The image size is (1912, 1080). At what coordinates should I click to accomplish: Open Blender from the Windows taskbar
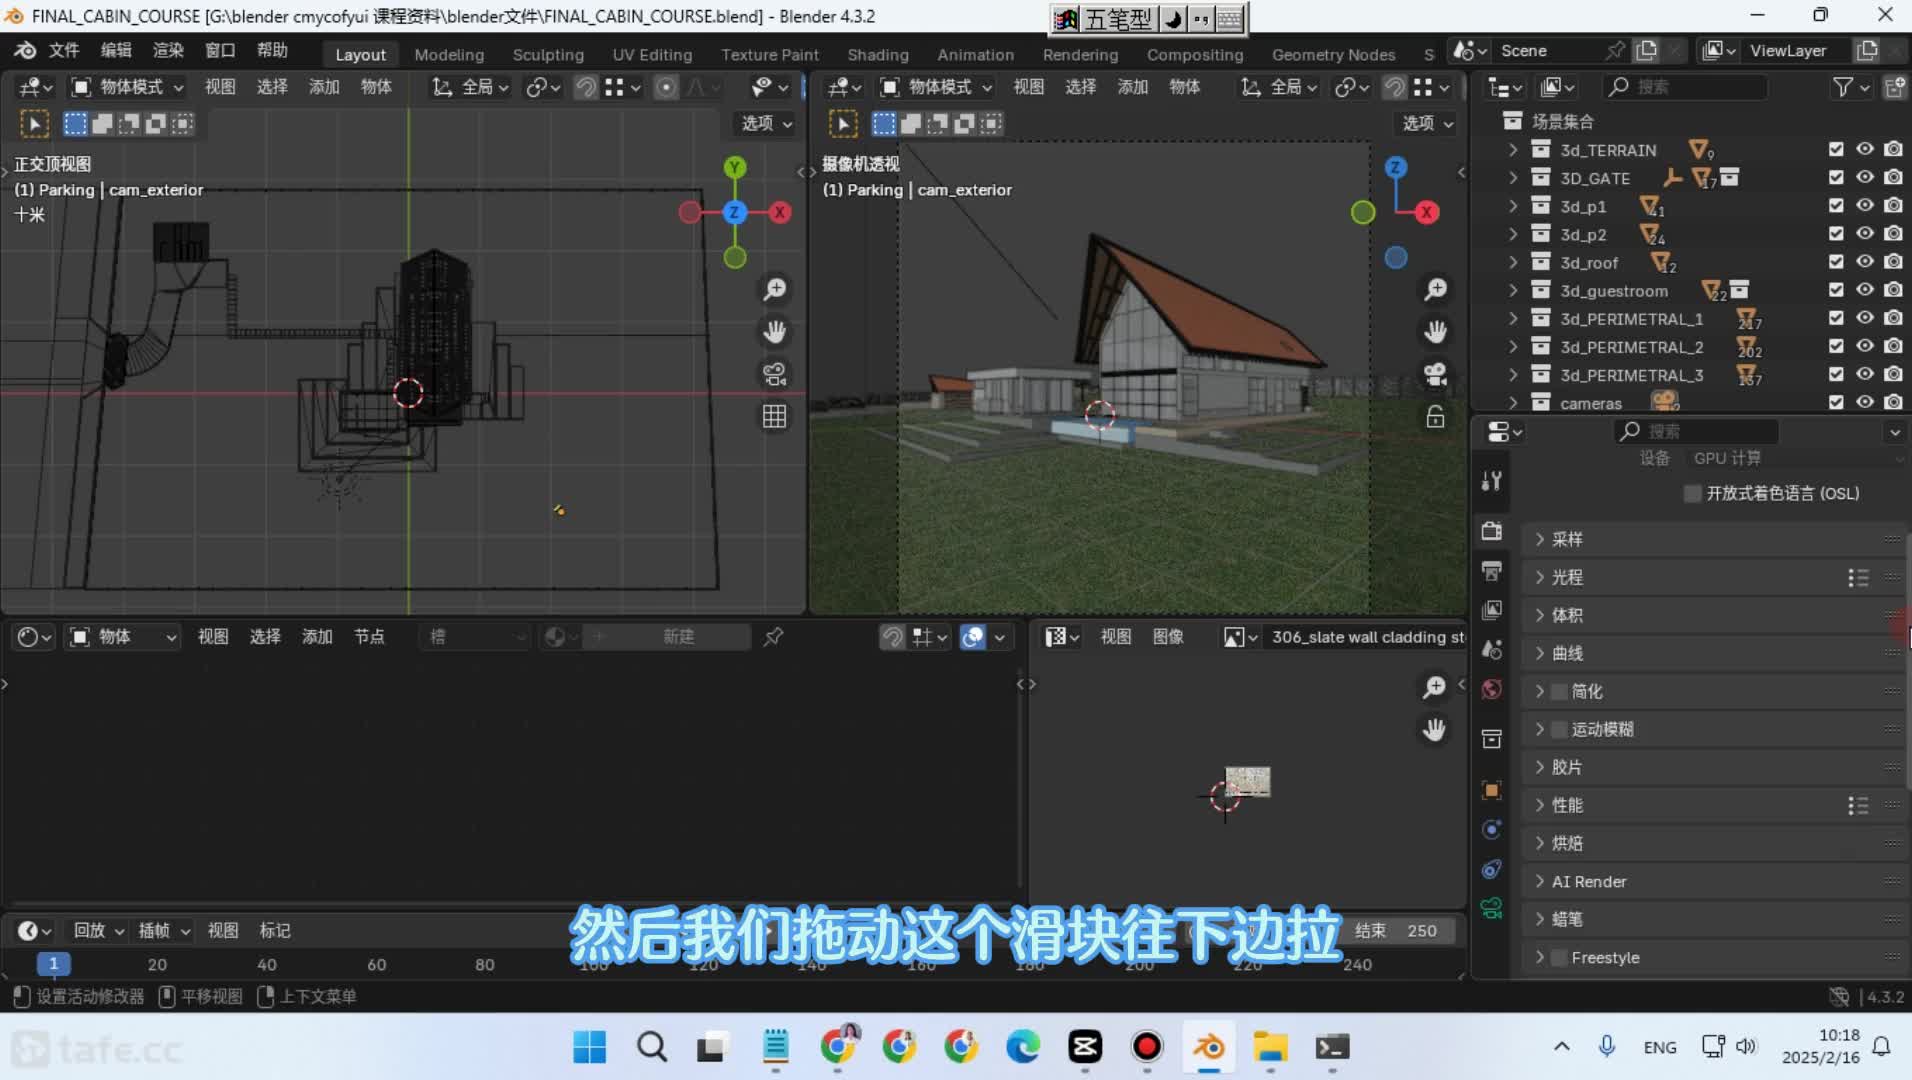(x=1208, y=1047)
